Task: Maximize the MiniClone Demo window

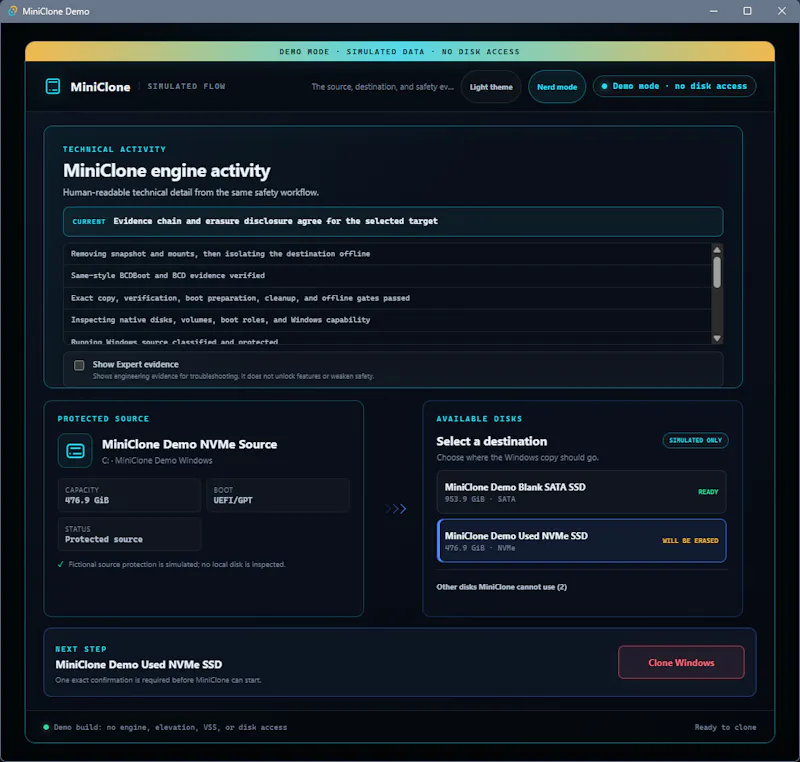Action: coord(747,11)
